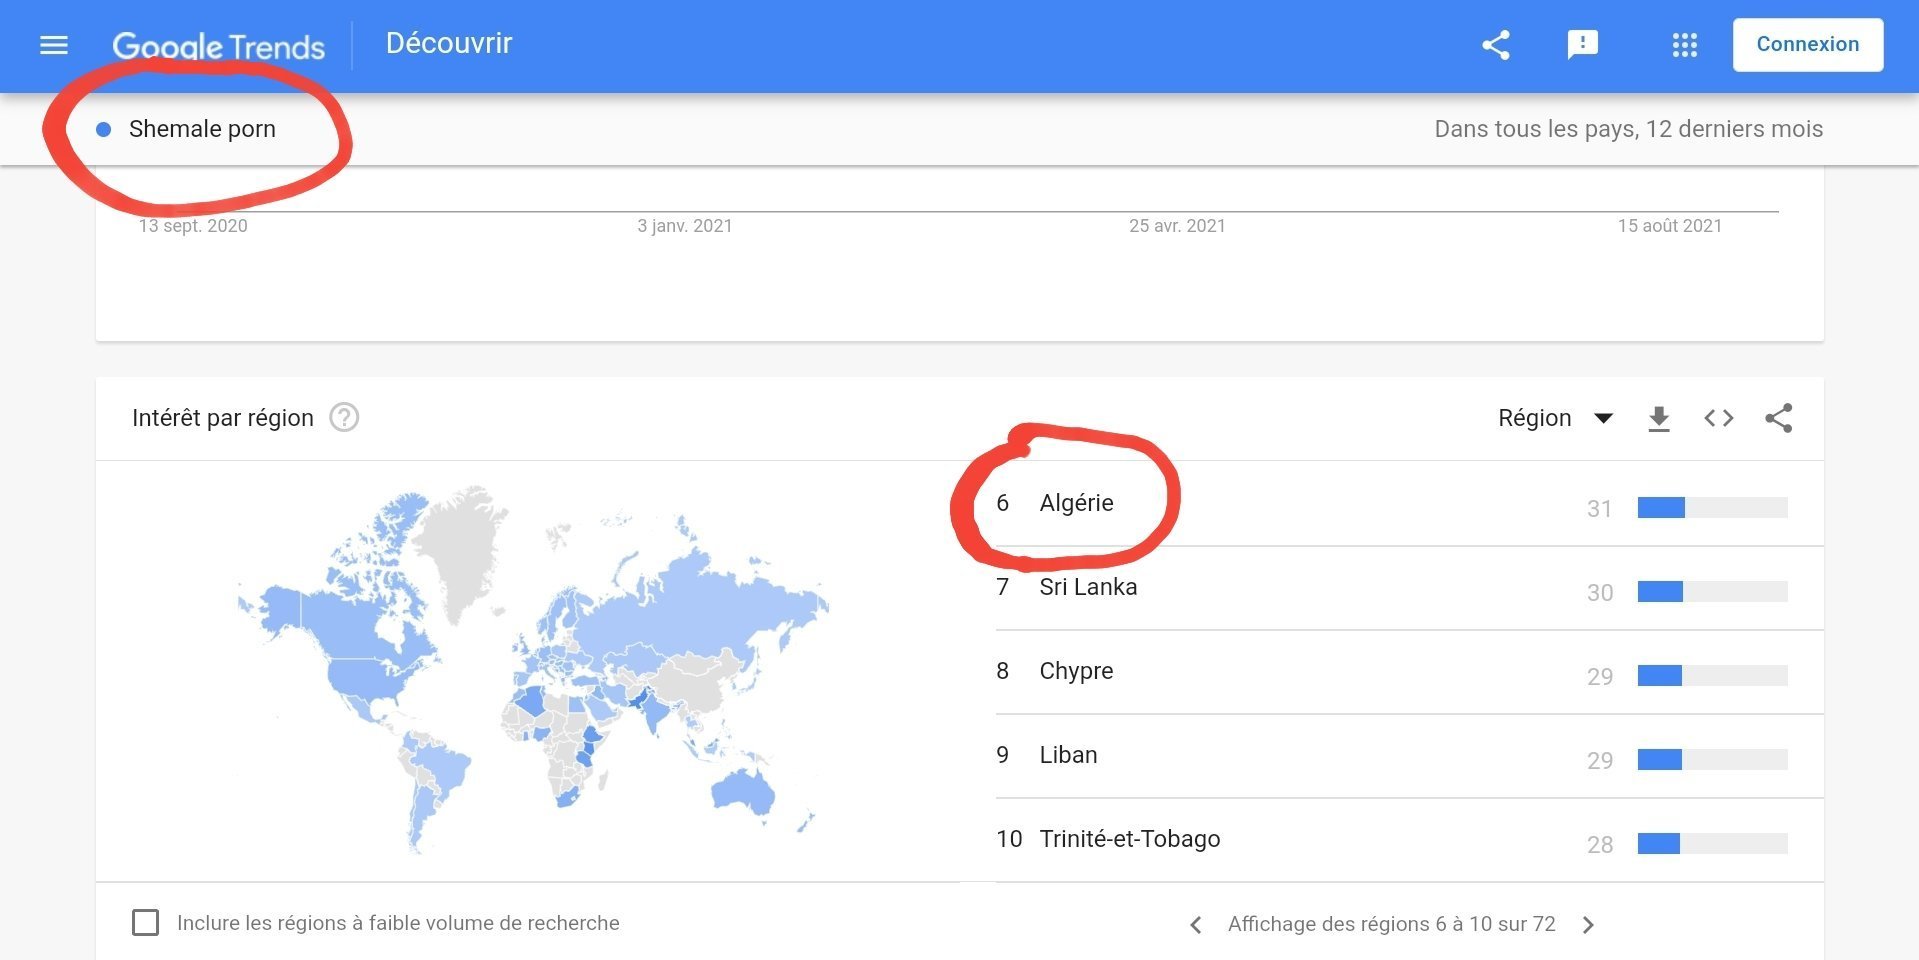Click the blue interest bar for Chypre
This screenshot has width=1919, height=960.
(x=1659, y=676)
